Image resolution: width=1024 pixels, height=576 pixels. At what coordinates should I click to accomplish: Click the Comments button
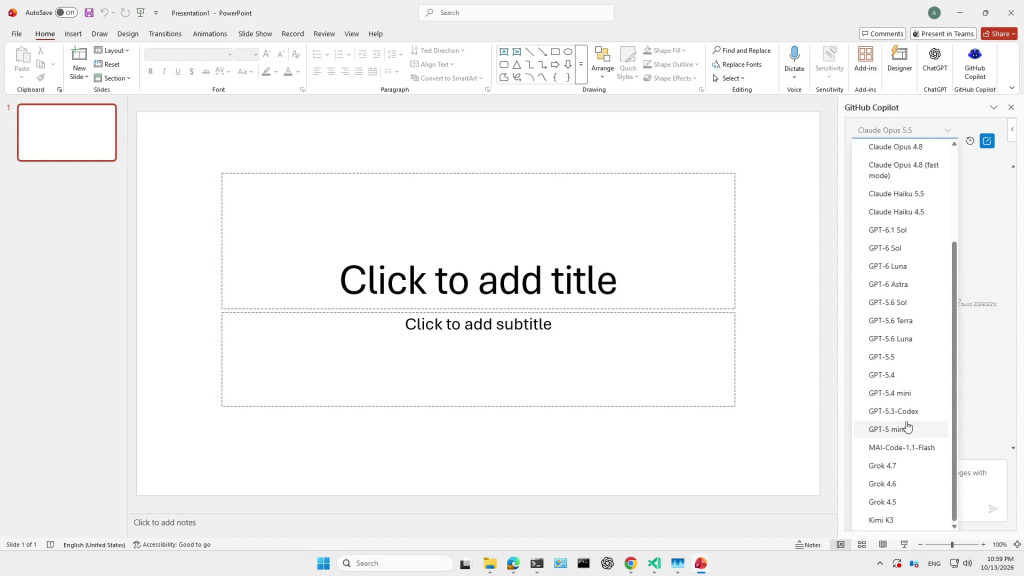click(x=882, y=34)
